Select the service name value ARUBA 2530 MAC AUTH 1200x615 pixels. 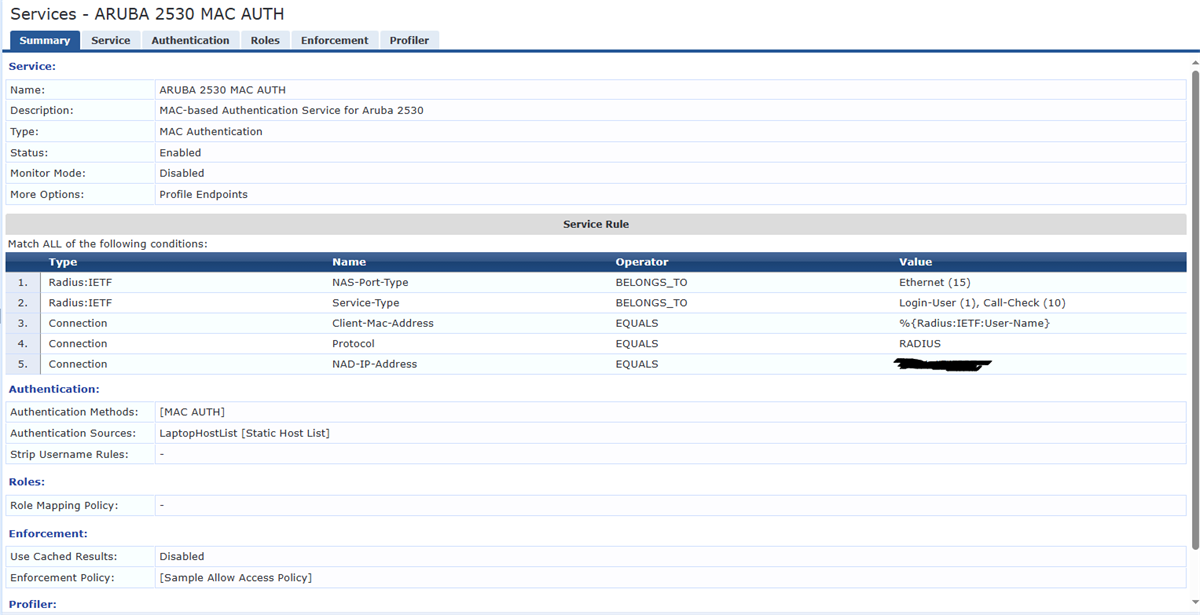(x=222, y=90)
